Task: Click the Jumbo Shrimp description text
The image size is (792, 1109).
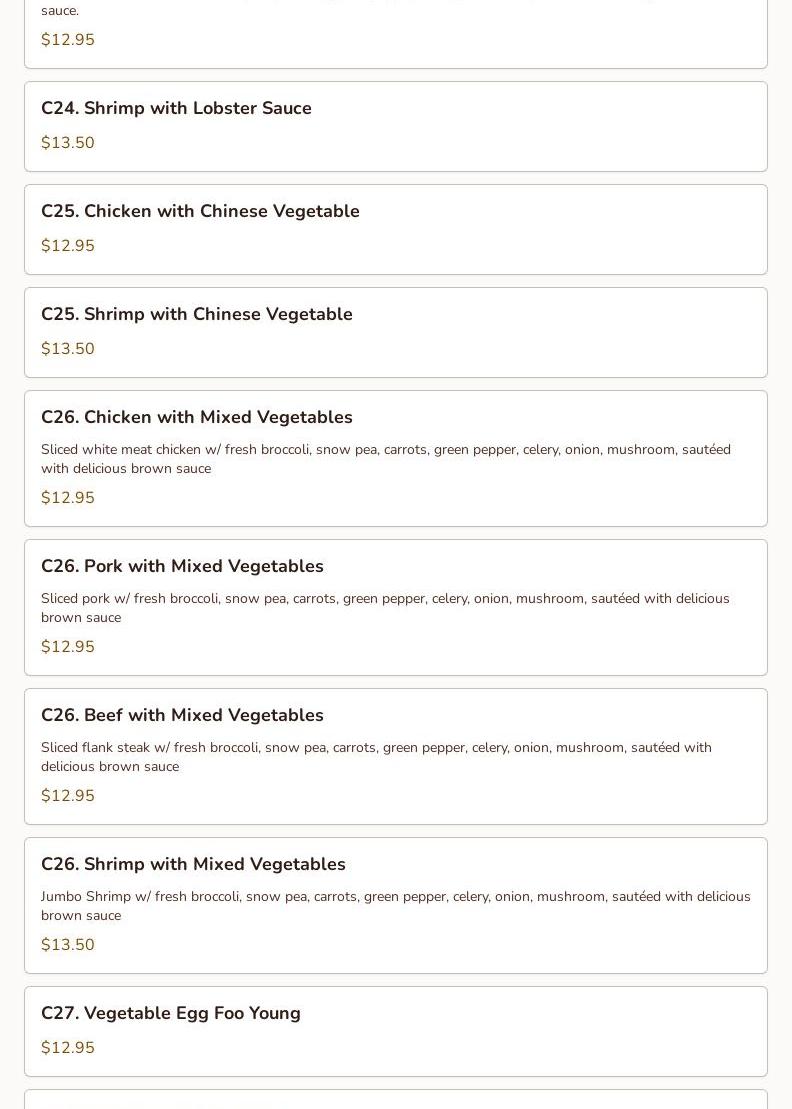Action: coord(395,906)
